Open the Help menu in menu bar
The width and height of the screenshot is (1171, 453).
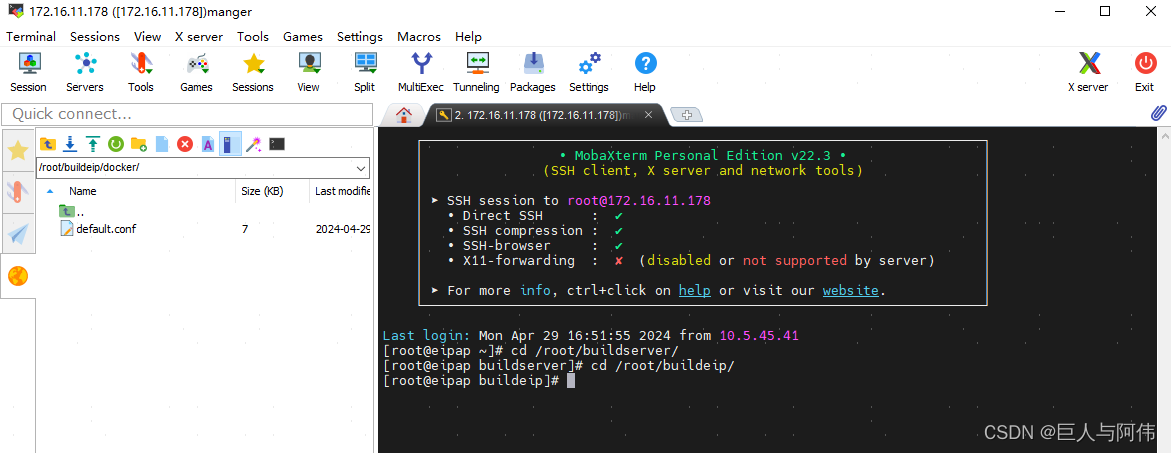pyautogui.click(x=468, y=37)
